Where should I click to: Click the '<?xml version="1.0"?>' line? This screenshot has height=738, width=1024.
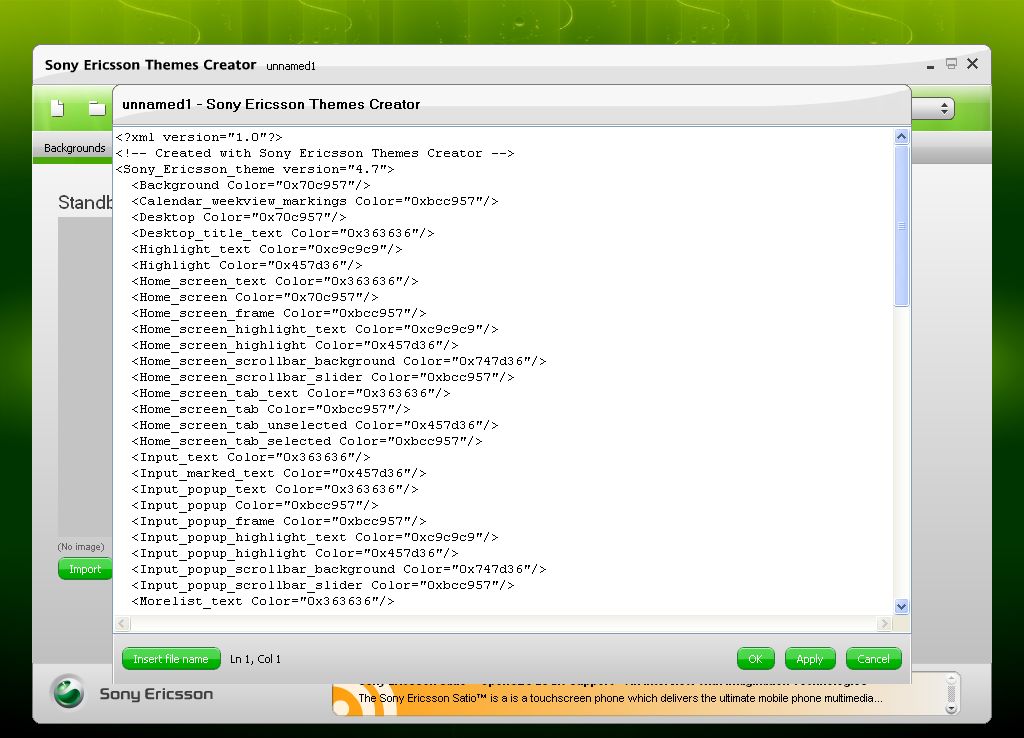(x=199, y=137)
